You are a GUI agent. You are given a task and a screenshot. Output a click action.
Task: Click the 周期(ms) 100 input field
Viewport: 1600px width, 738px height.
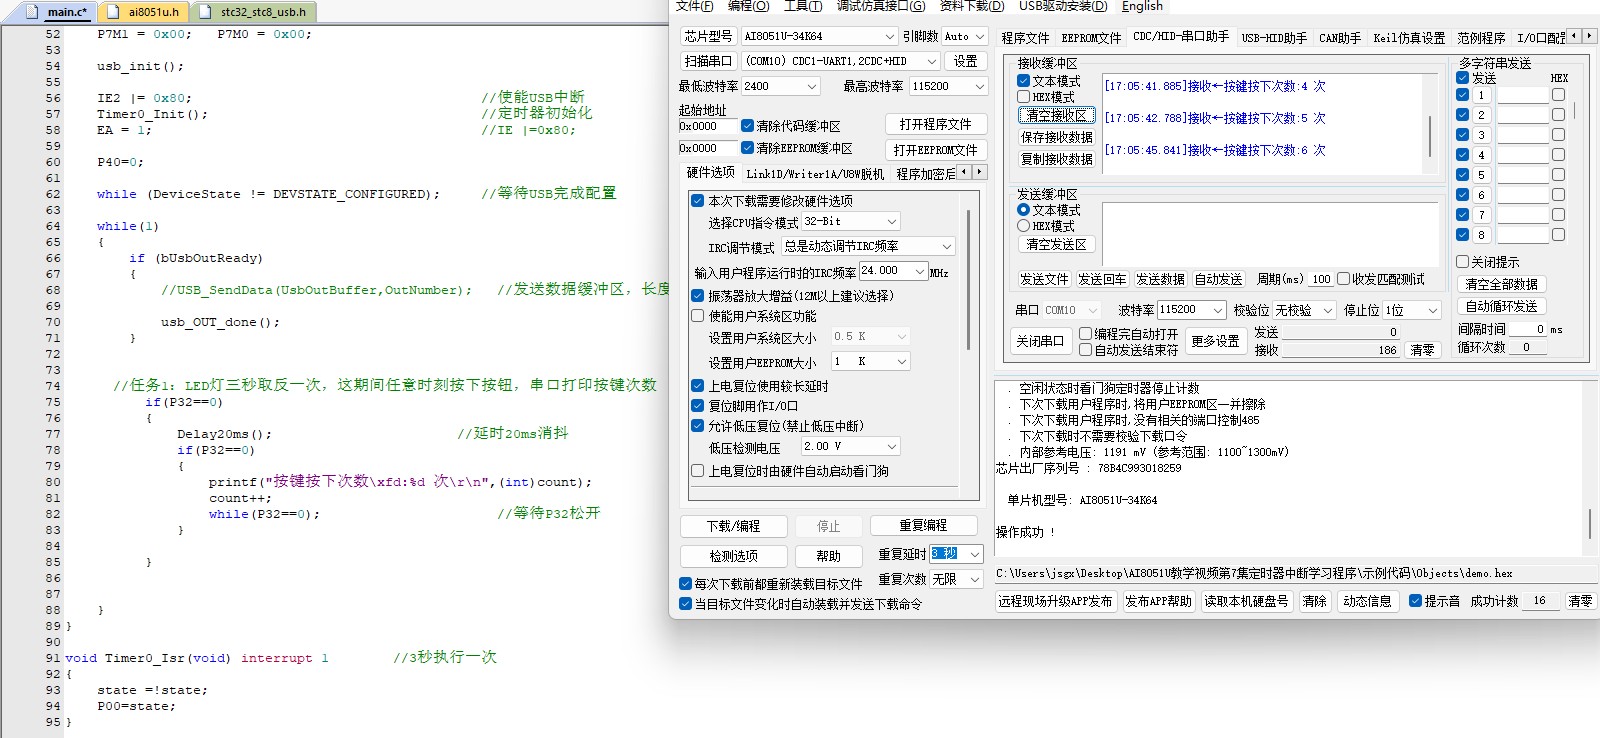(x=1321, y=279)
